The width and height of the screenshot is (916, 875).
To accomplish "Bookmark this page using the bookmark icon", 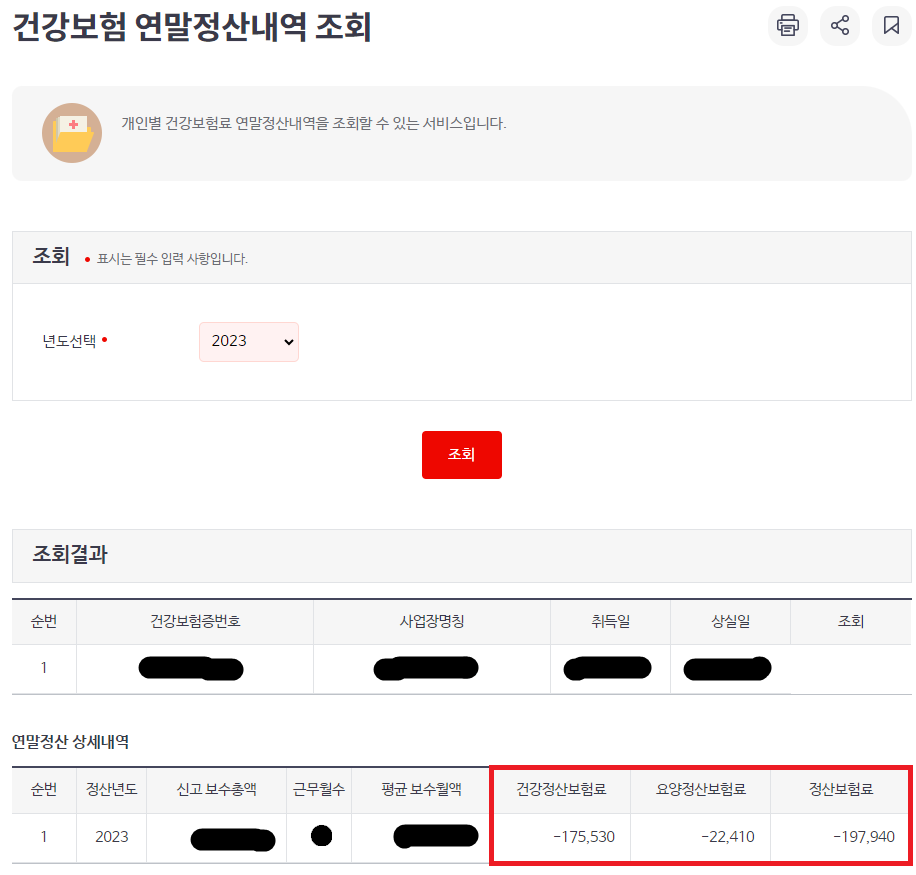I will point(891,26).
